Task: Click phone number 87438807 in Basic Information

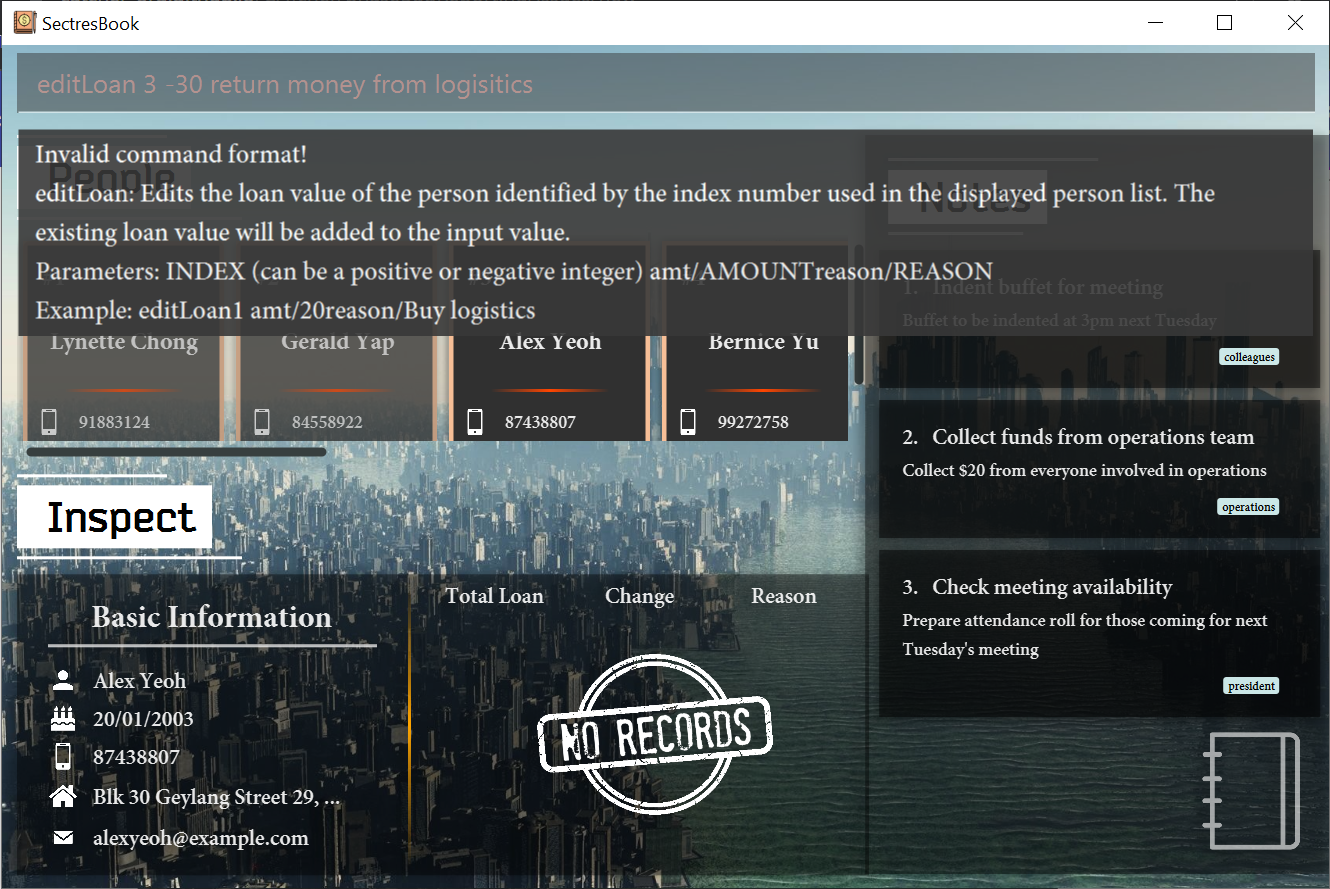Action: click(136, 757)
